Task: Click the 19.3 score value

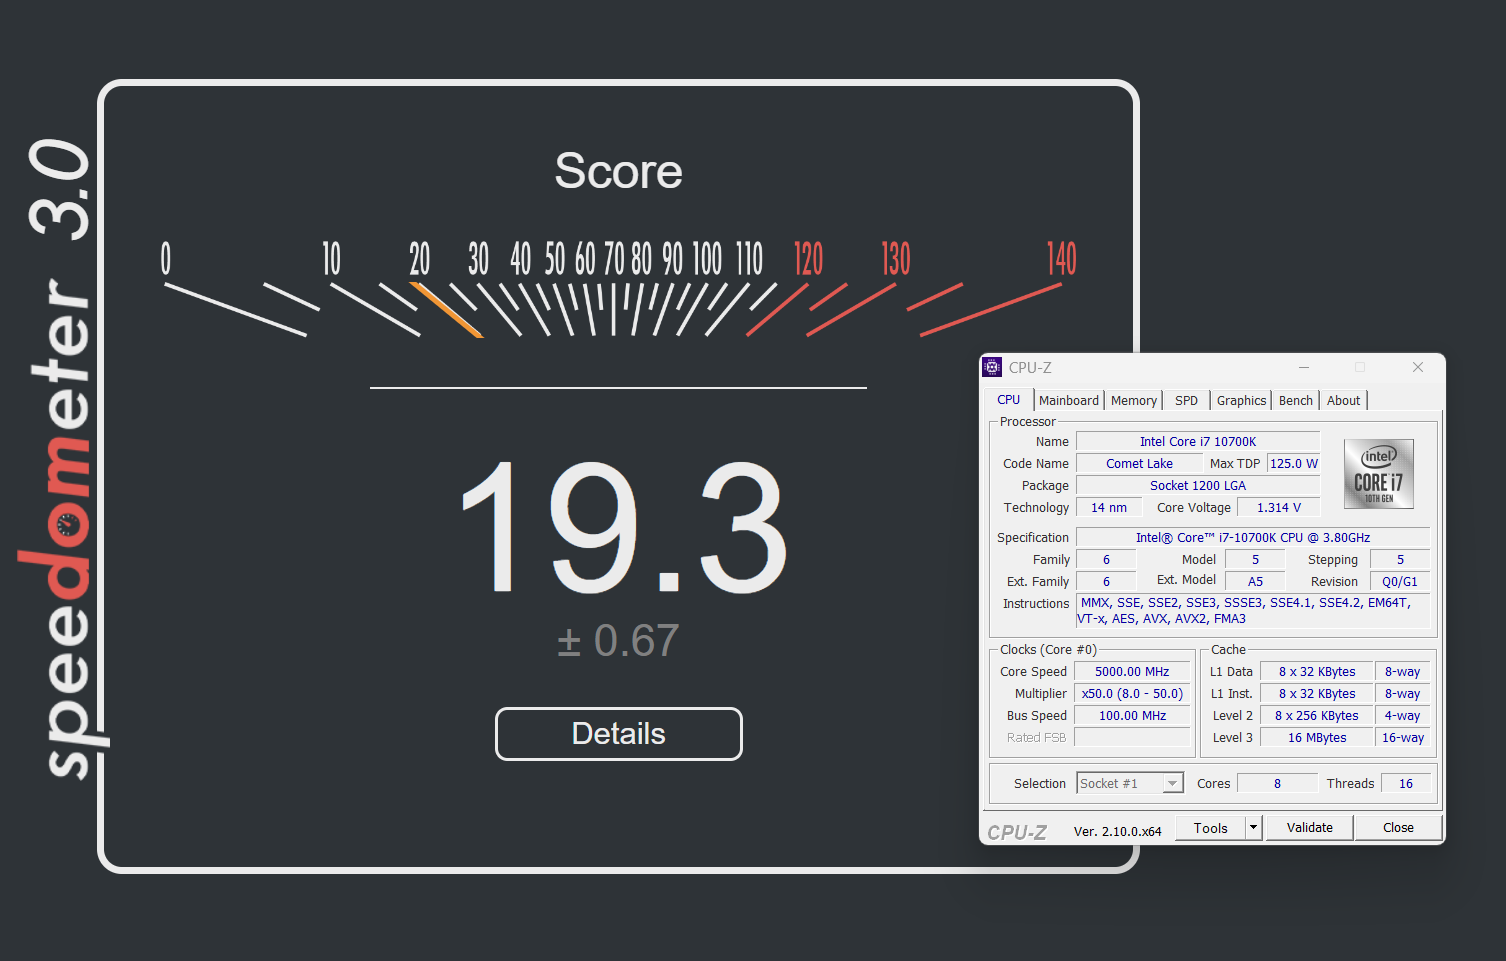Action: coord(624,526)
